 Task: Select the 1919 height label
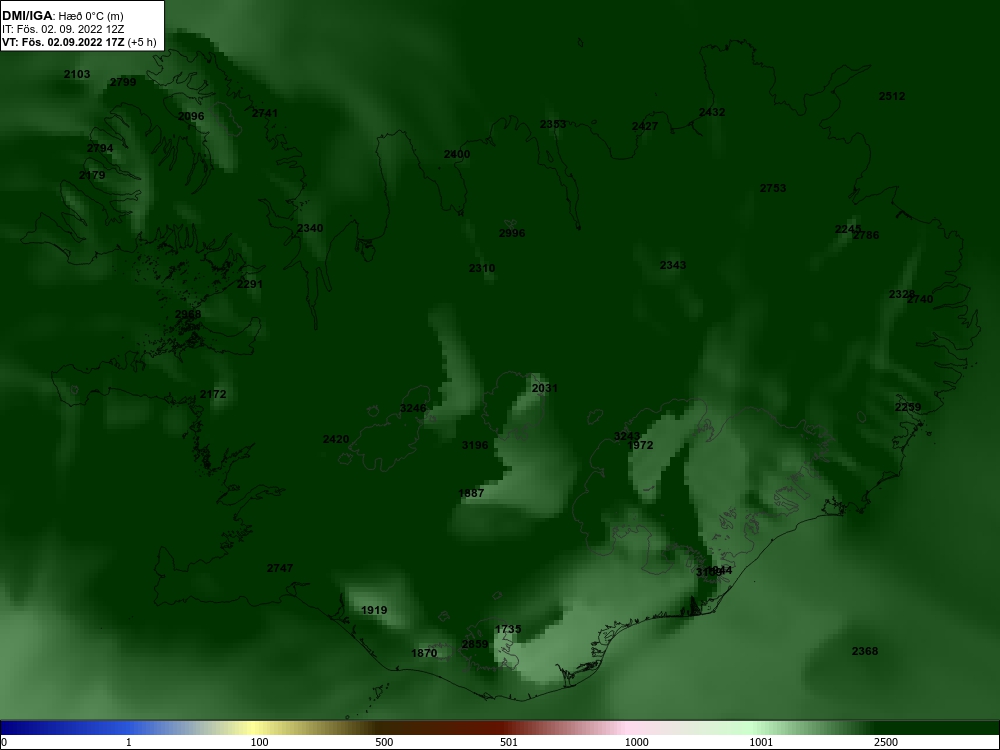tap(374, 610)
